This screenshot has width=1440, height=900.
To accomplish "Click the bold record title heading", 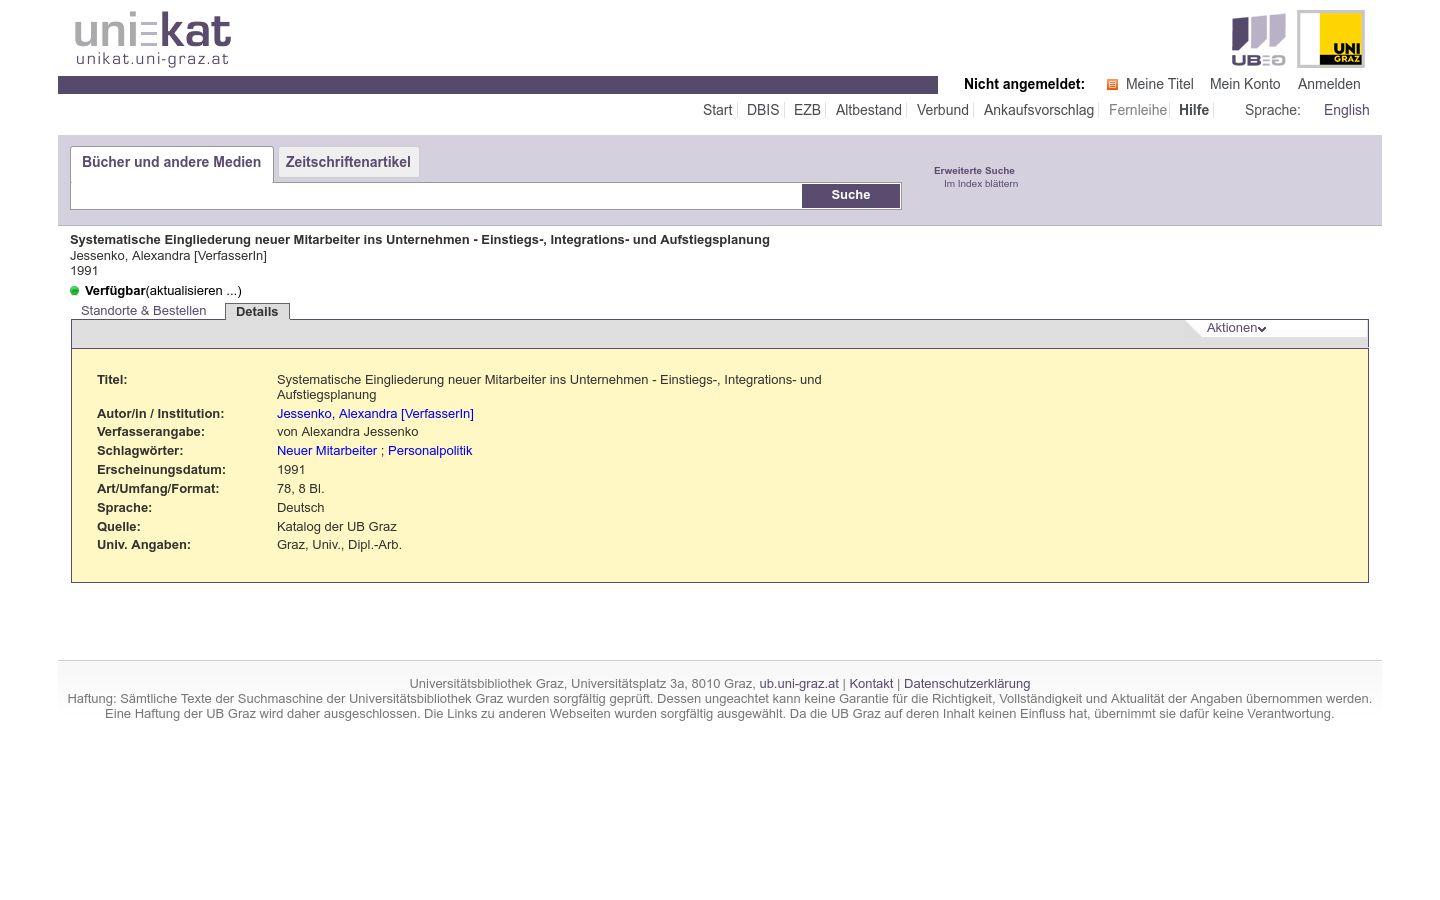I will [420, 240].
